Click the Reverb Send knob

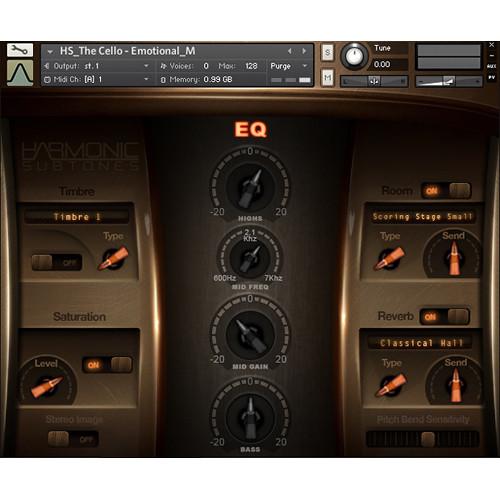[x=455, y=385]
